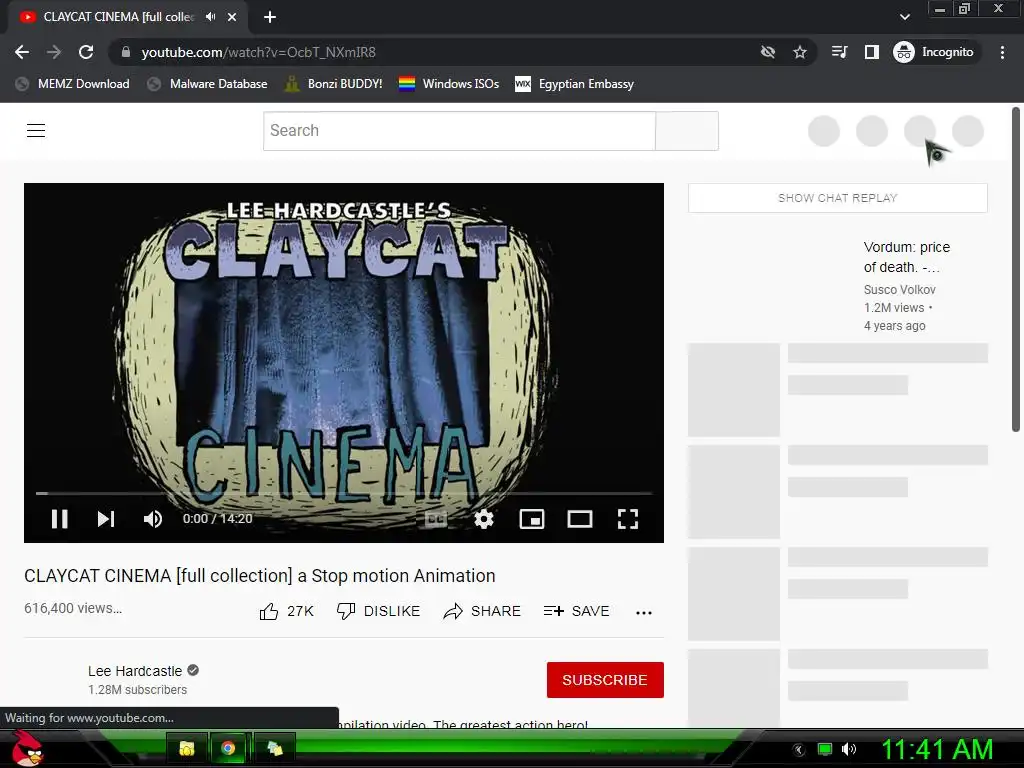
Task: Open the YouTube hamburger guide menu
Action: click(x=36, y=131)
